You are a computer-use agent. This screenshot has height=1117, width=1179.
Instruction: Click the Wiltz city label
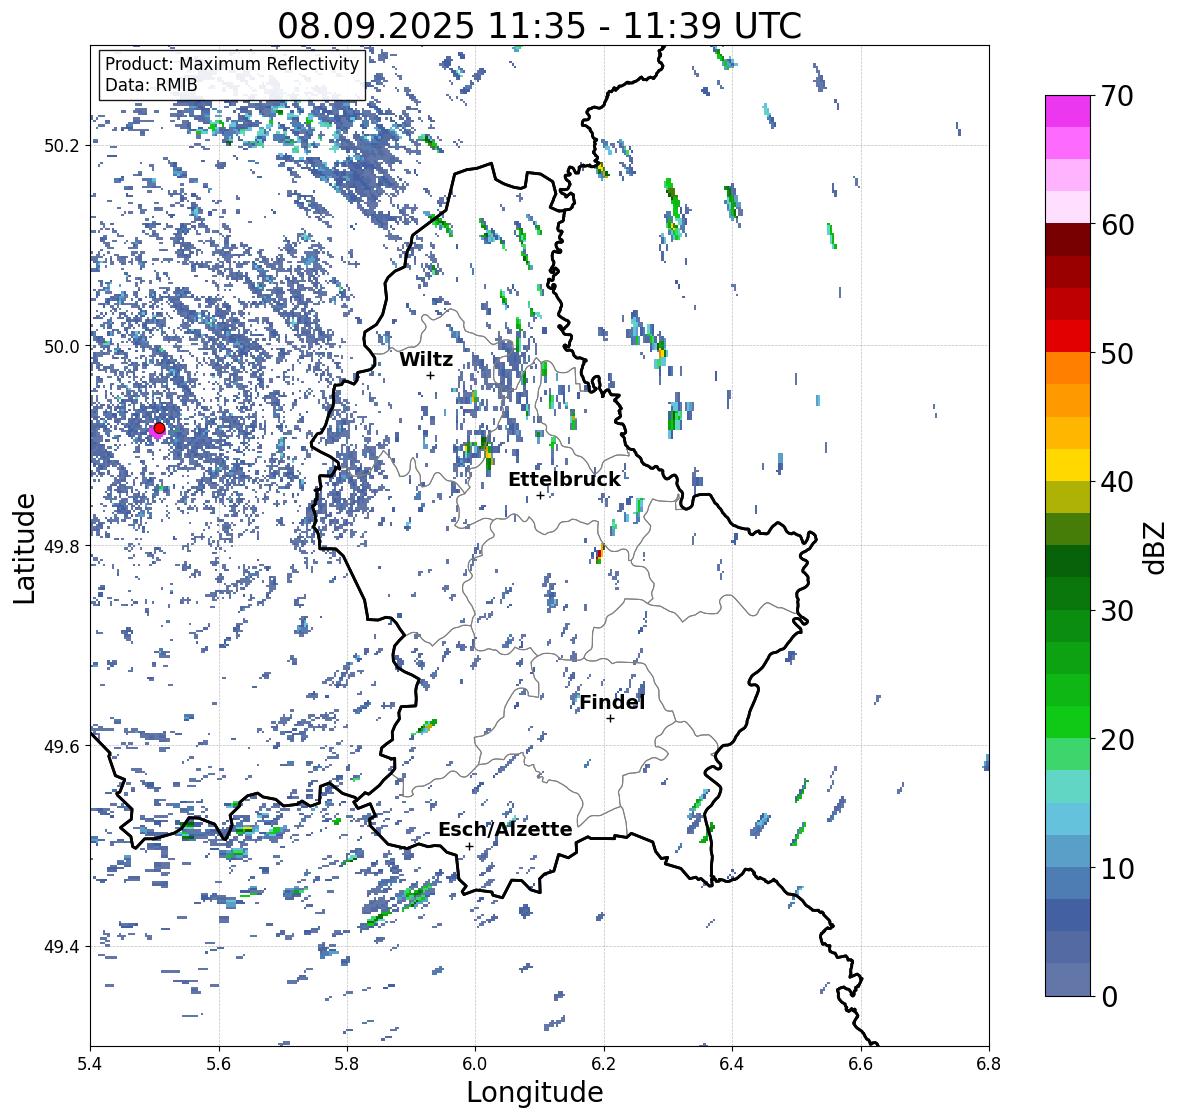[426, 359]
